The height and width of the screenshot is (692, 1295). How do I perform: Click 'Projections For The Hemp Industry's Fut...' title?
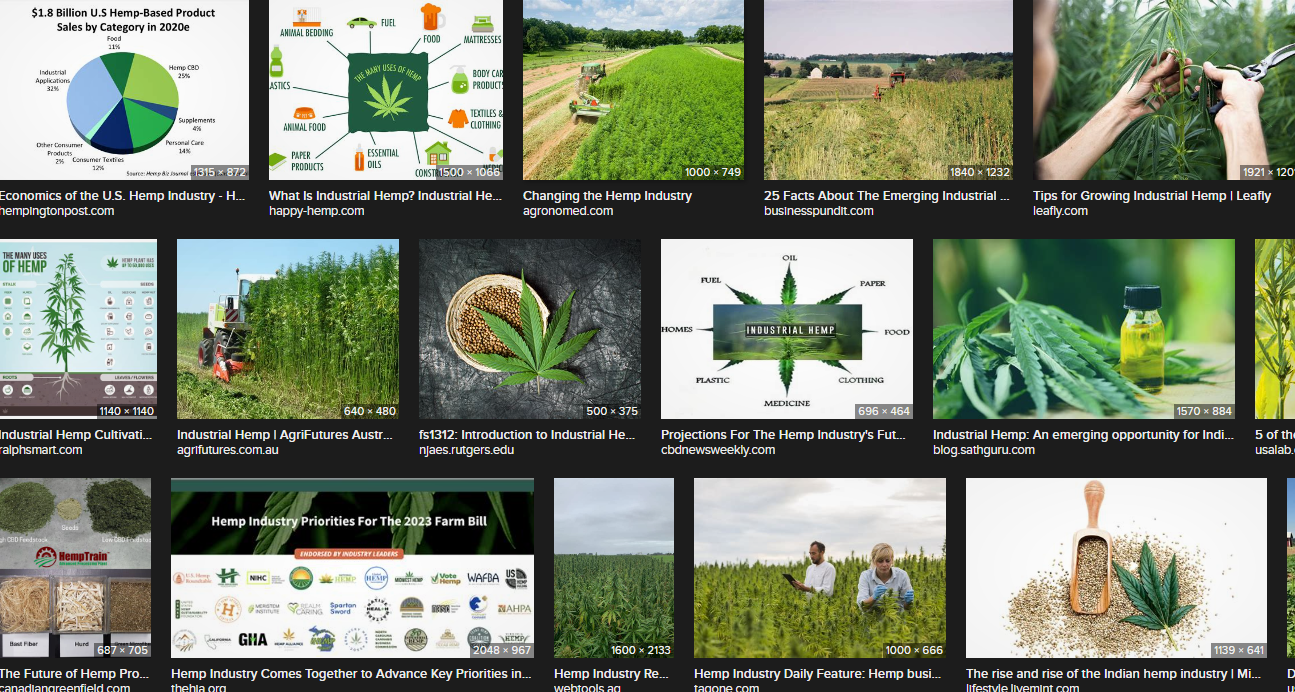pyautogui.click(x=783, y=435)
